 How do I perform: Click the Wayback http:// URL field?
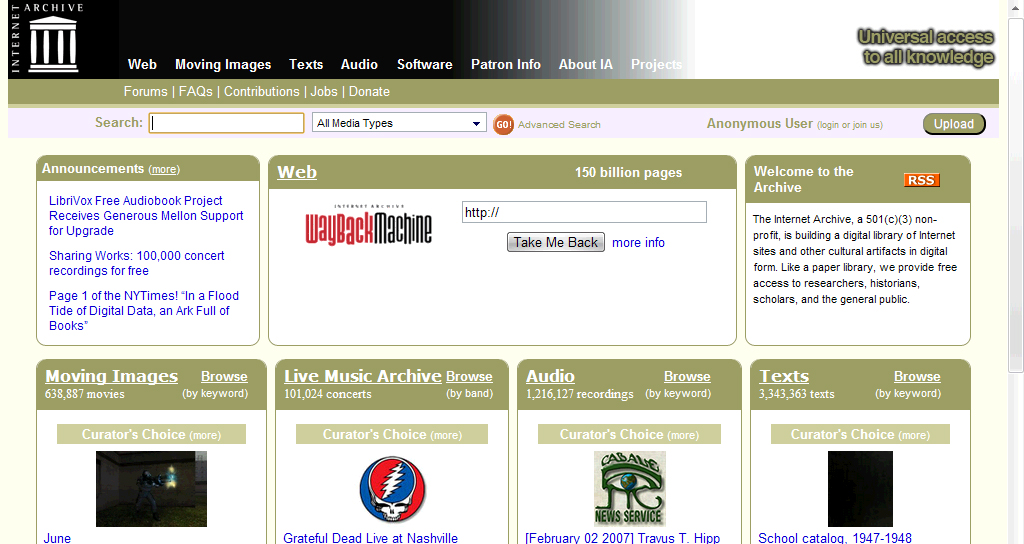click(x=584, y=212)
